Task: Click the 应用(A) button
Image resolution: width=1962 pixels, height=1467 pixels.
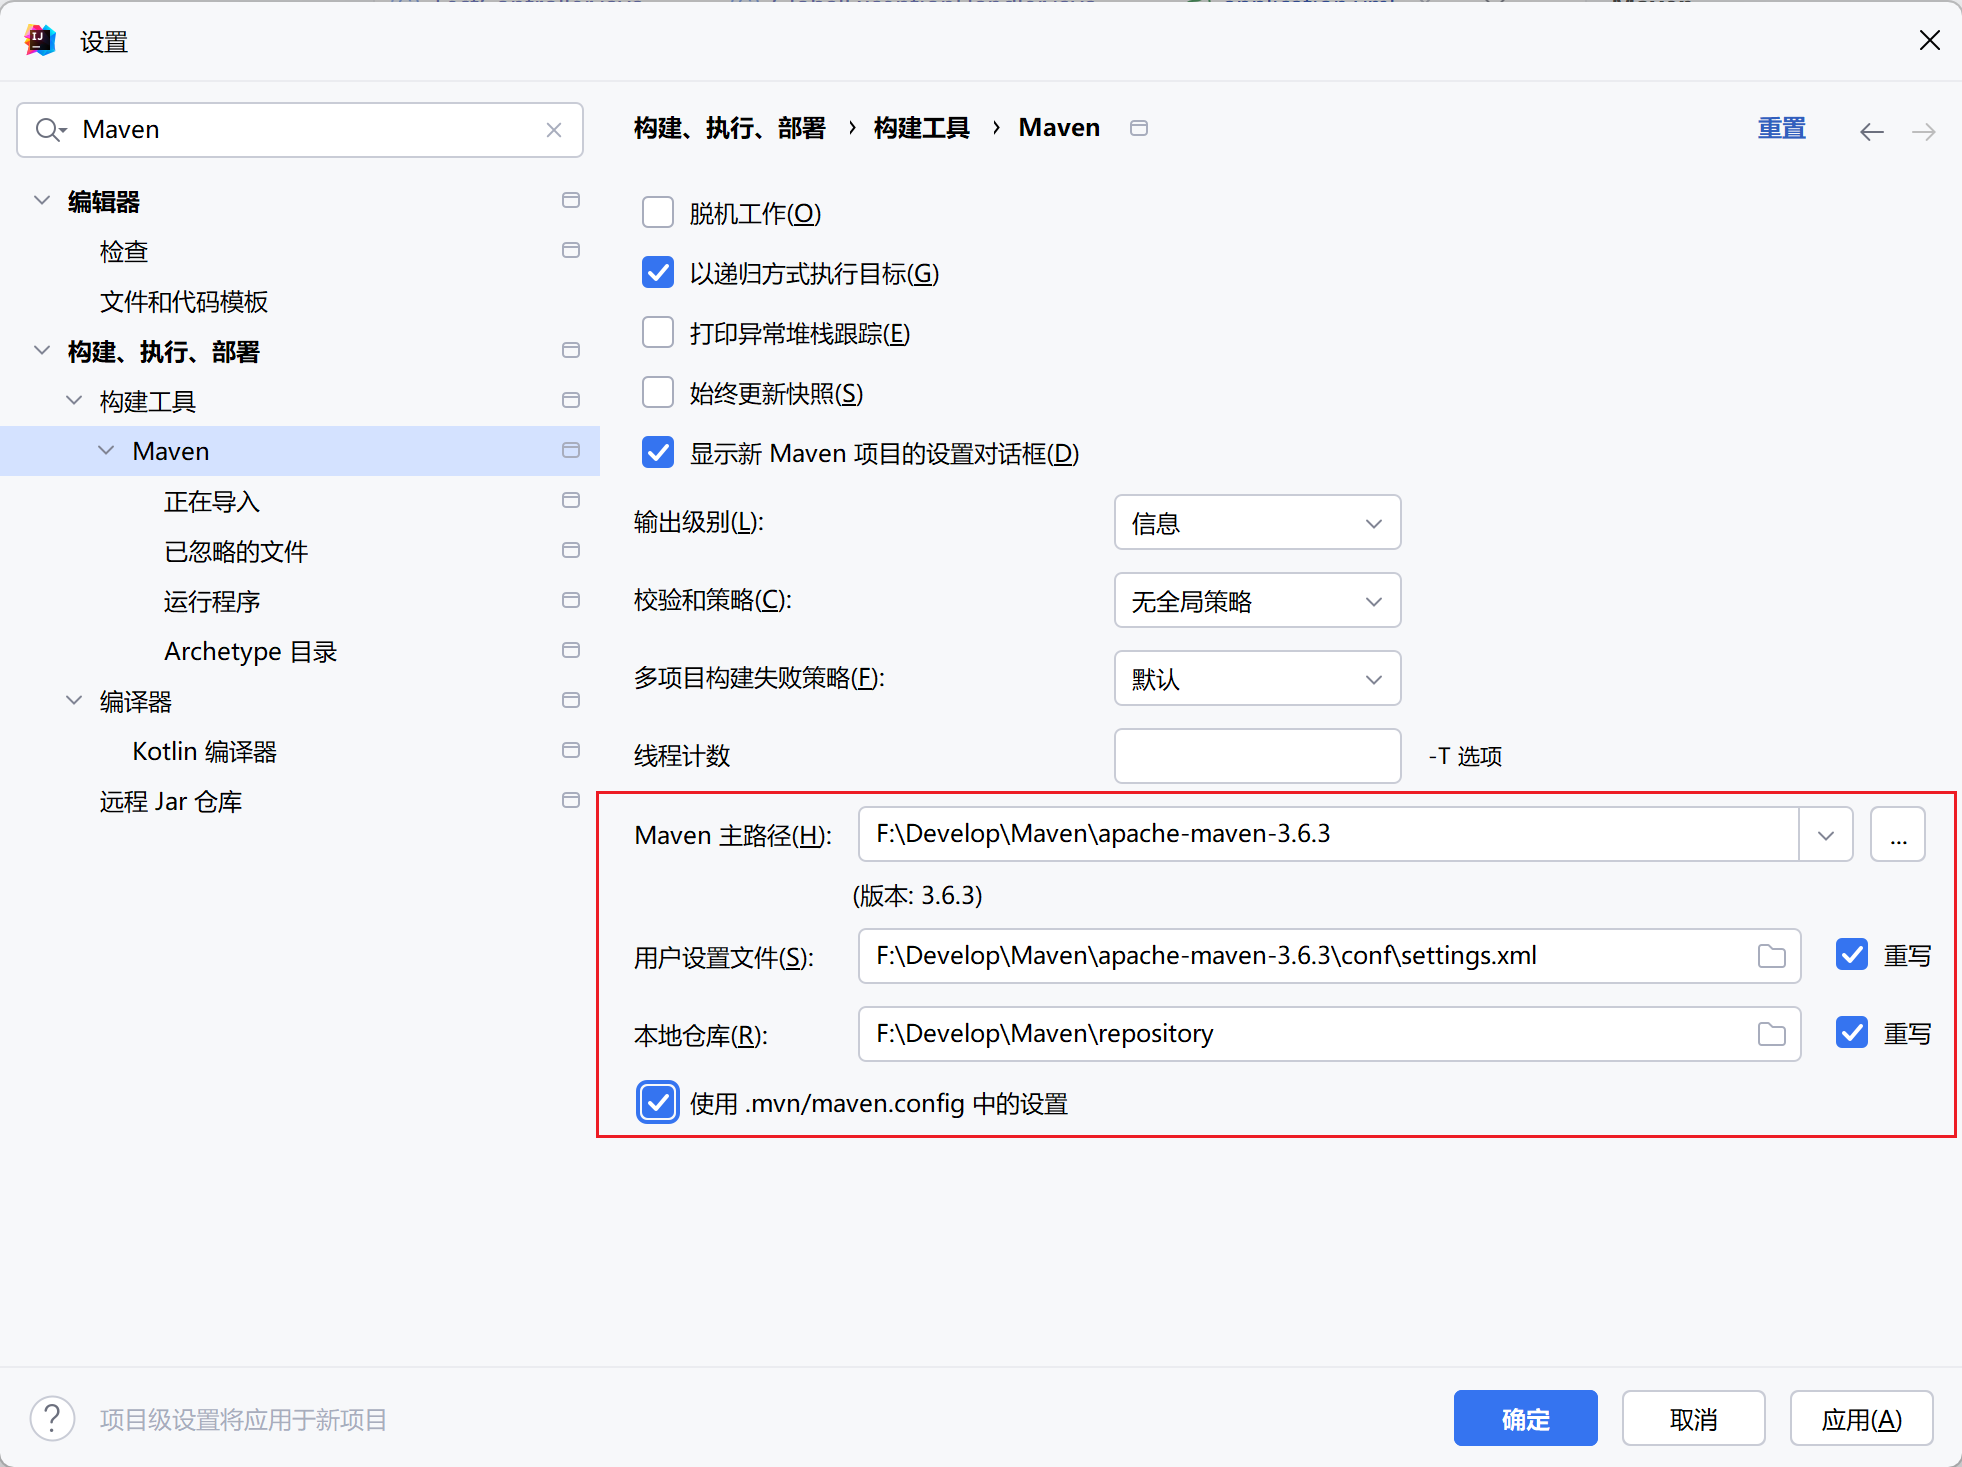Action: (1862, 1418)
